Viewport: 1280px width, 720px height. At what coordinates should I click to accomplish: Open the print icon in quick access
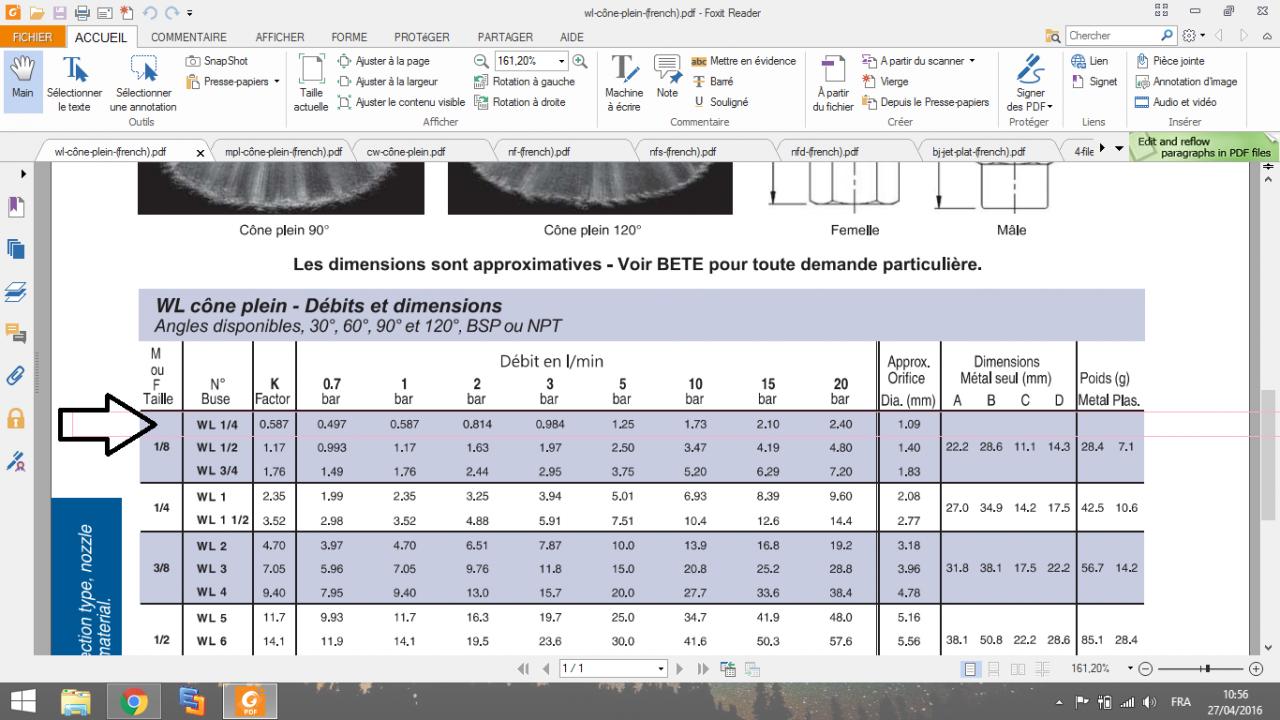82,13
